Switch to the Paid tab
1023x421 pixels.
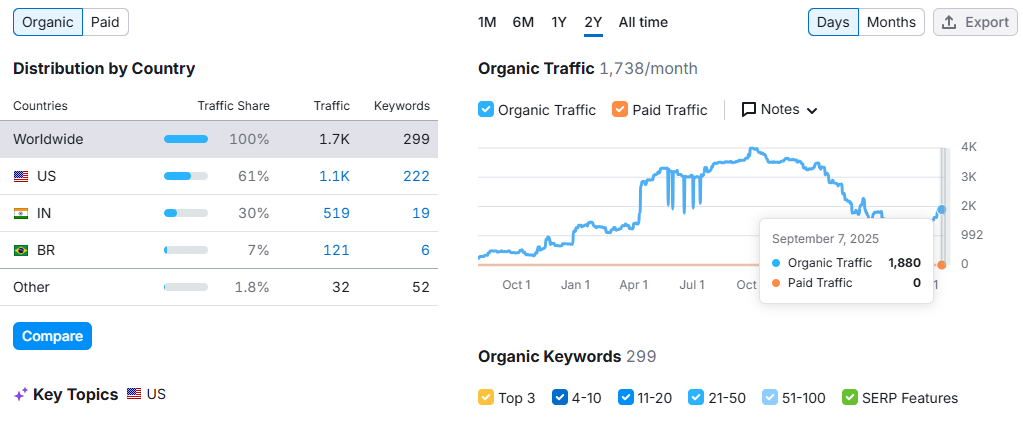pos(105,22)
